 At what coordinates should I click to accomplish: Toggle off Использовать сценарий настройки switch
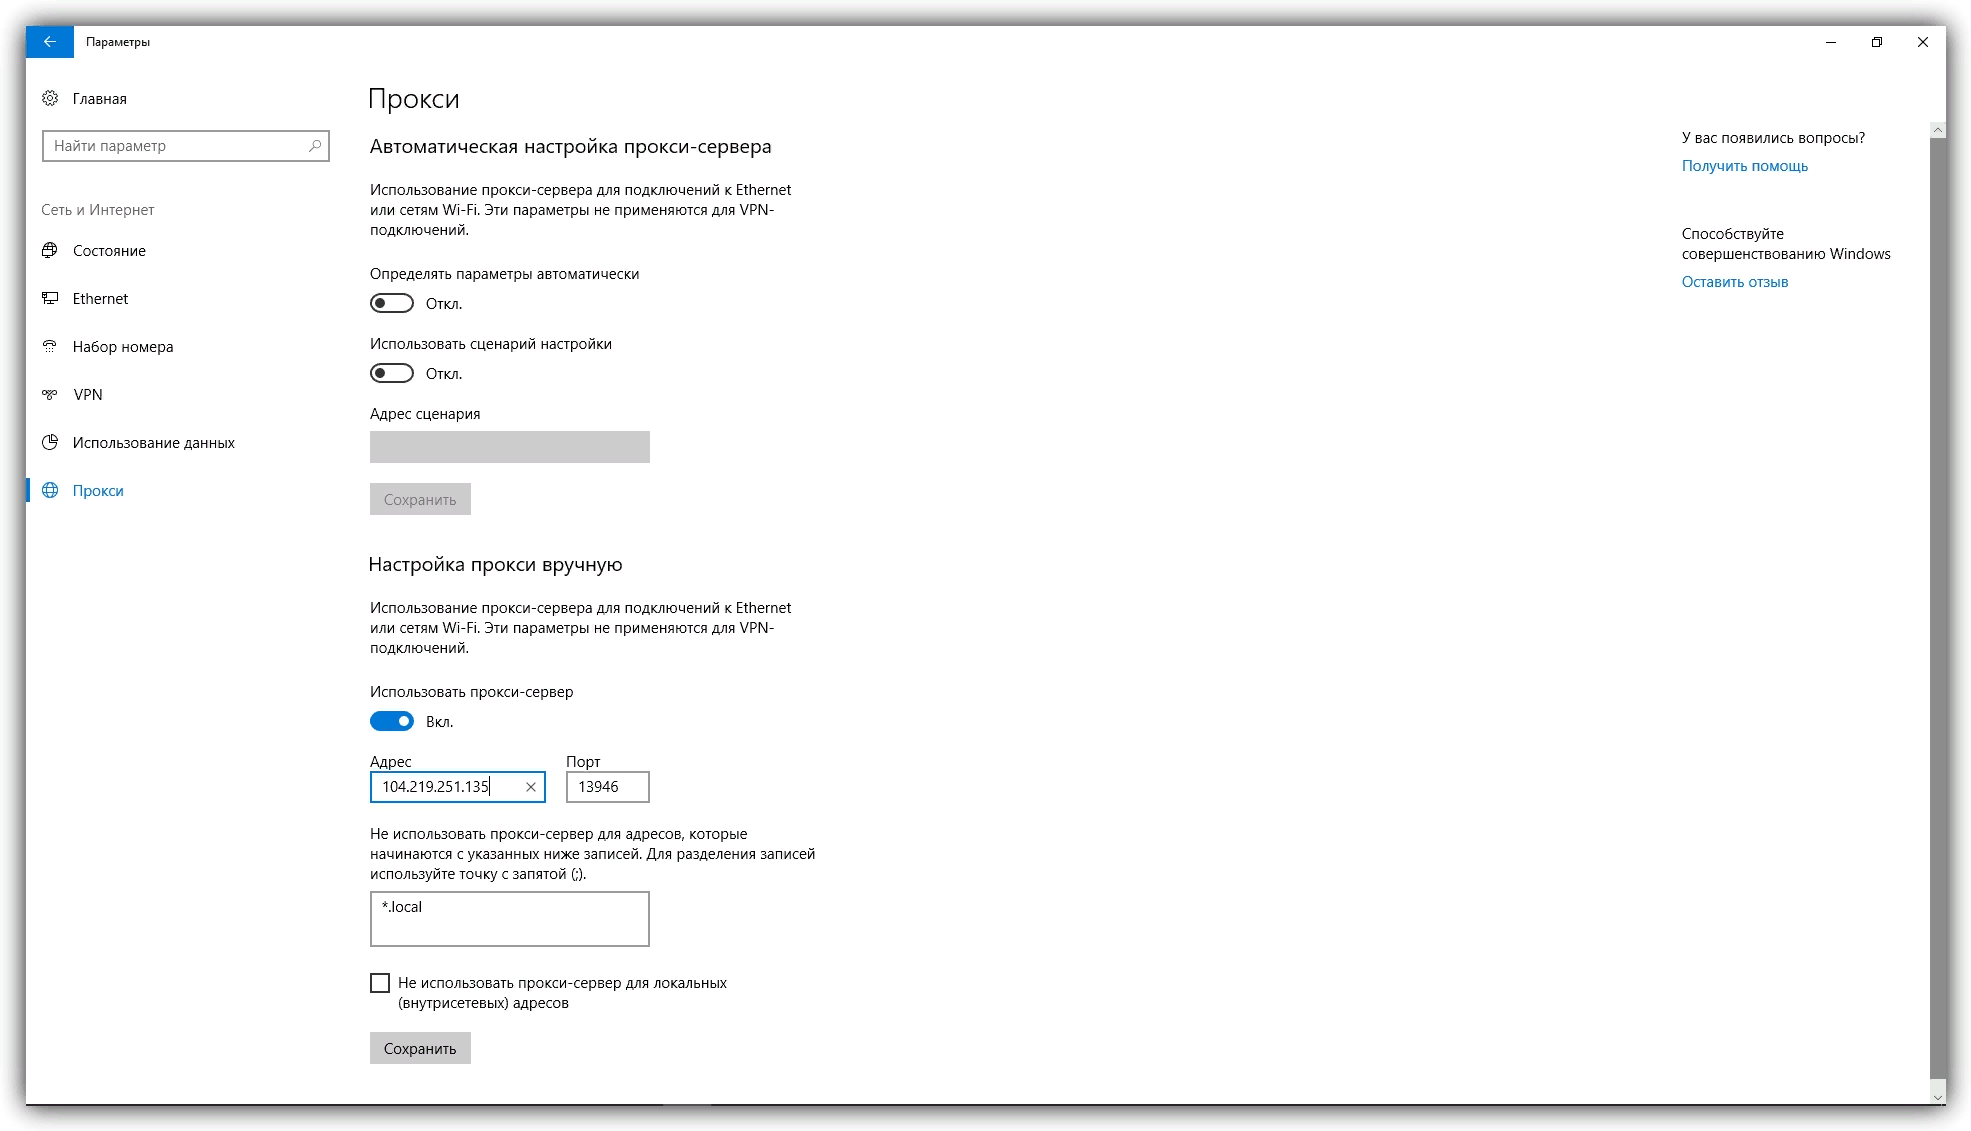(x=391, y=372)
